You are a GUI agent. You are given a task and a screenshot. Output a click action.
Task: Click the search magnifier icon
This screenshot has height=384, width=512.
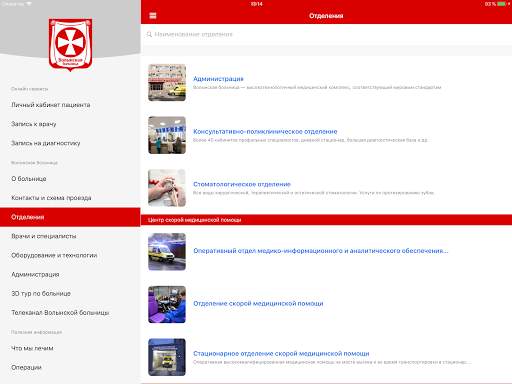click(x=149, y=34)
